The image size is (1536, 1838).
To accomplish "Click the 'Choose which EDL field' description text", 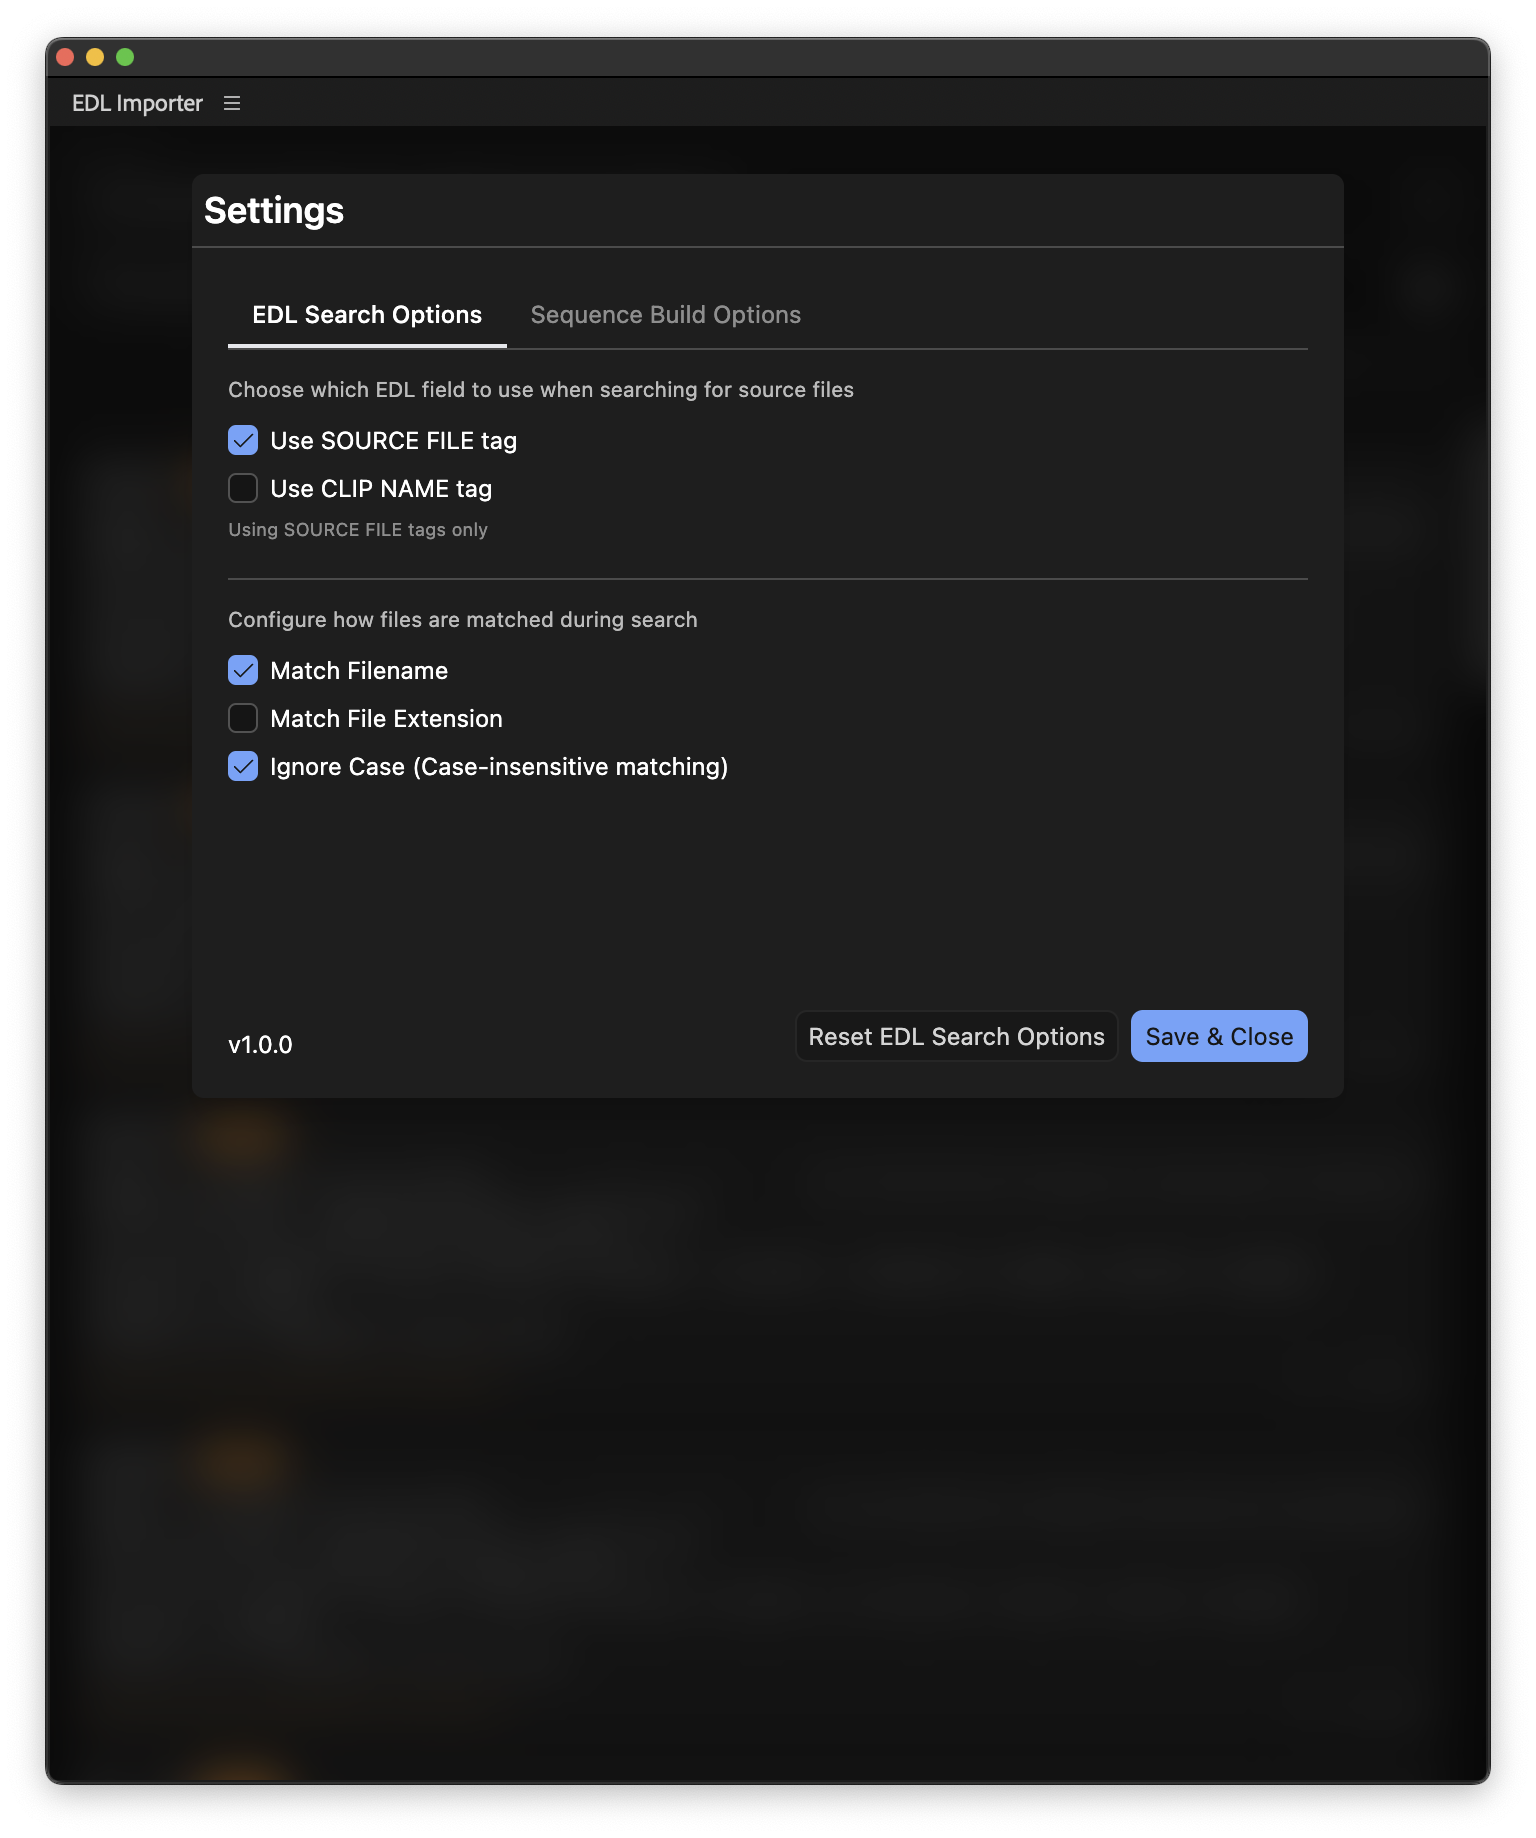I will pyautogui.click(x=541, y=390).
